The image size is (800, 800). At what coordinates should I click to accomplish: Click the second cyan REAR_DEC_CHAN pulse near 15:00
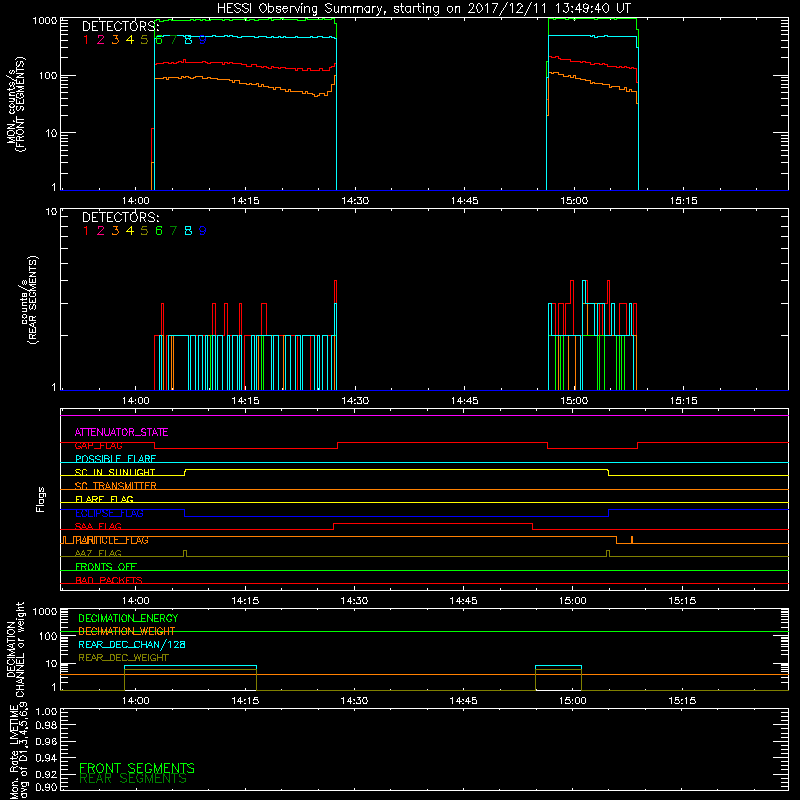558,666
